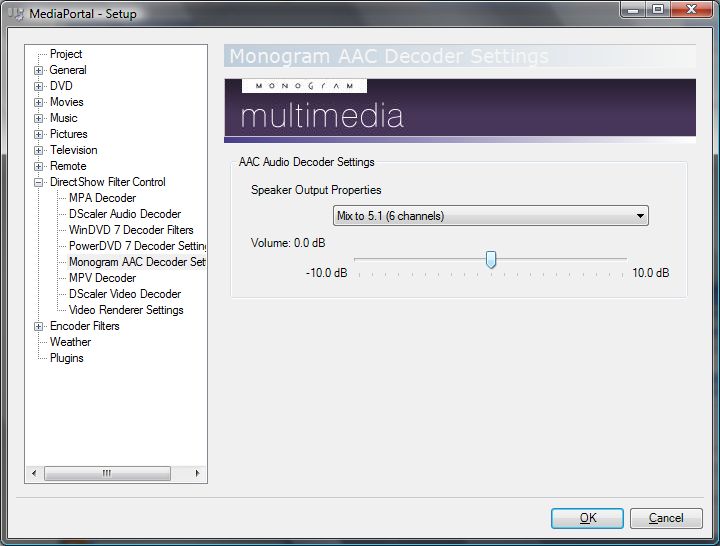Open the MPA Decoder settings
The image size is (720, 546).
(102, 198)
